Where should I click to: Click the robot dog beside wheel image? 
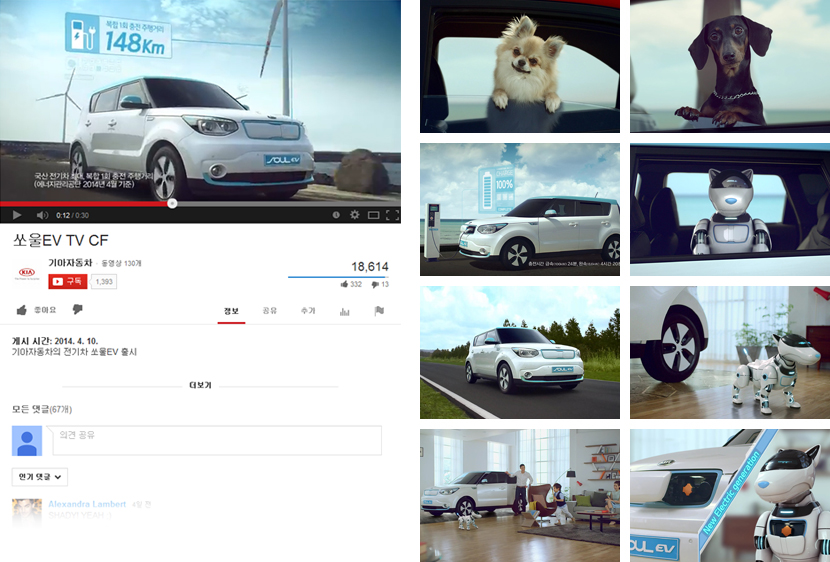(730, 352)
